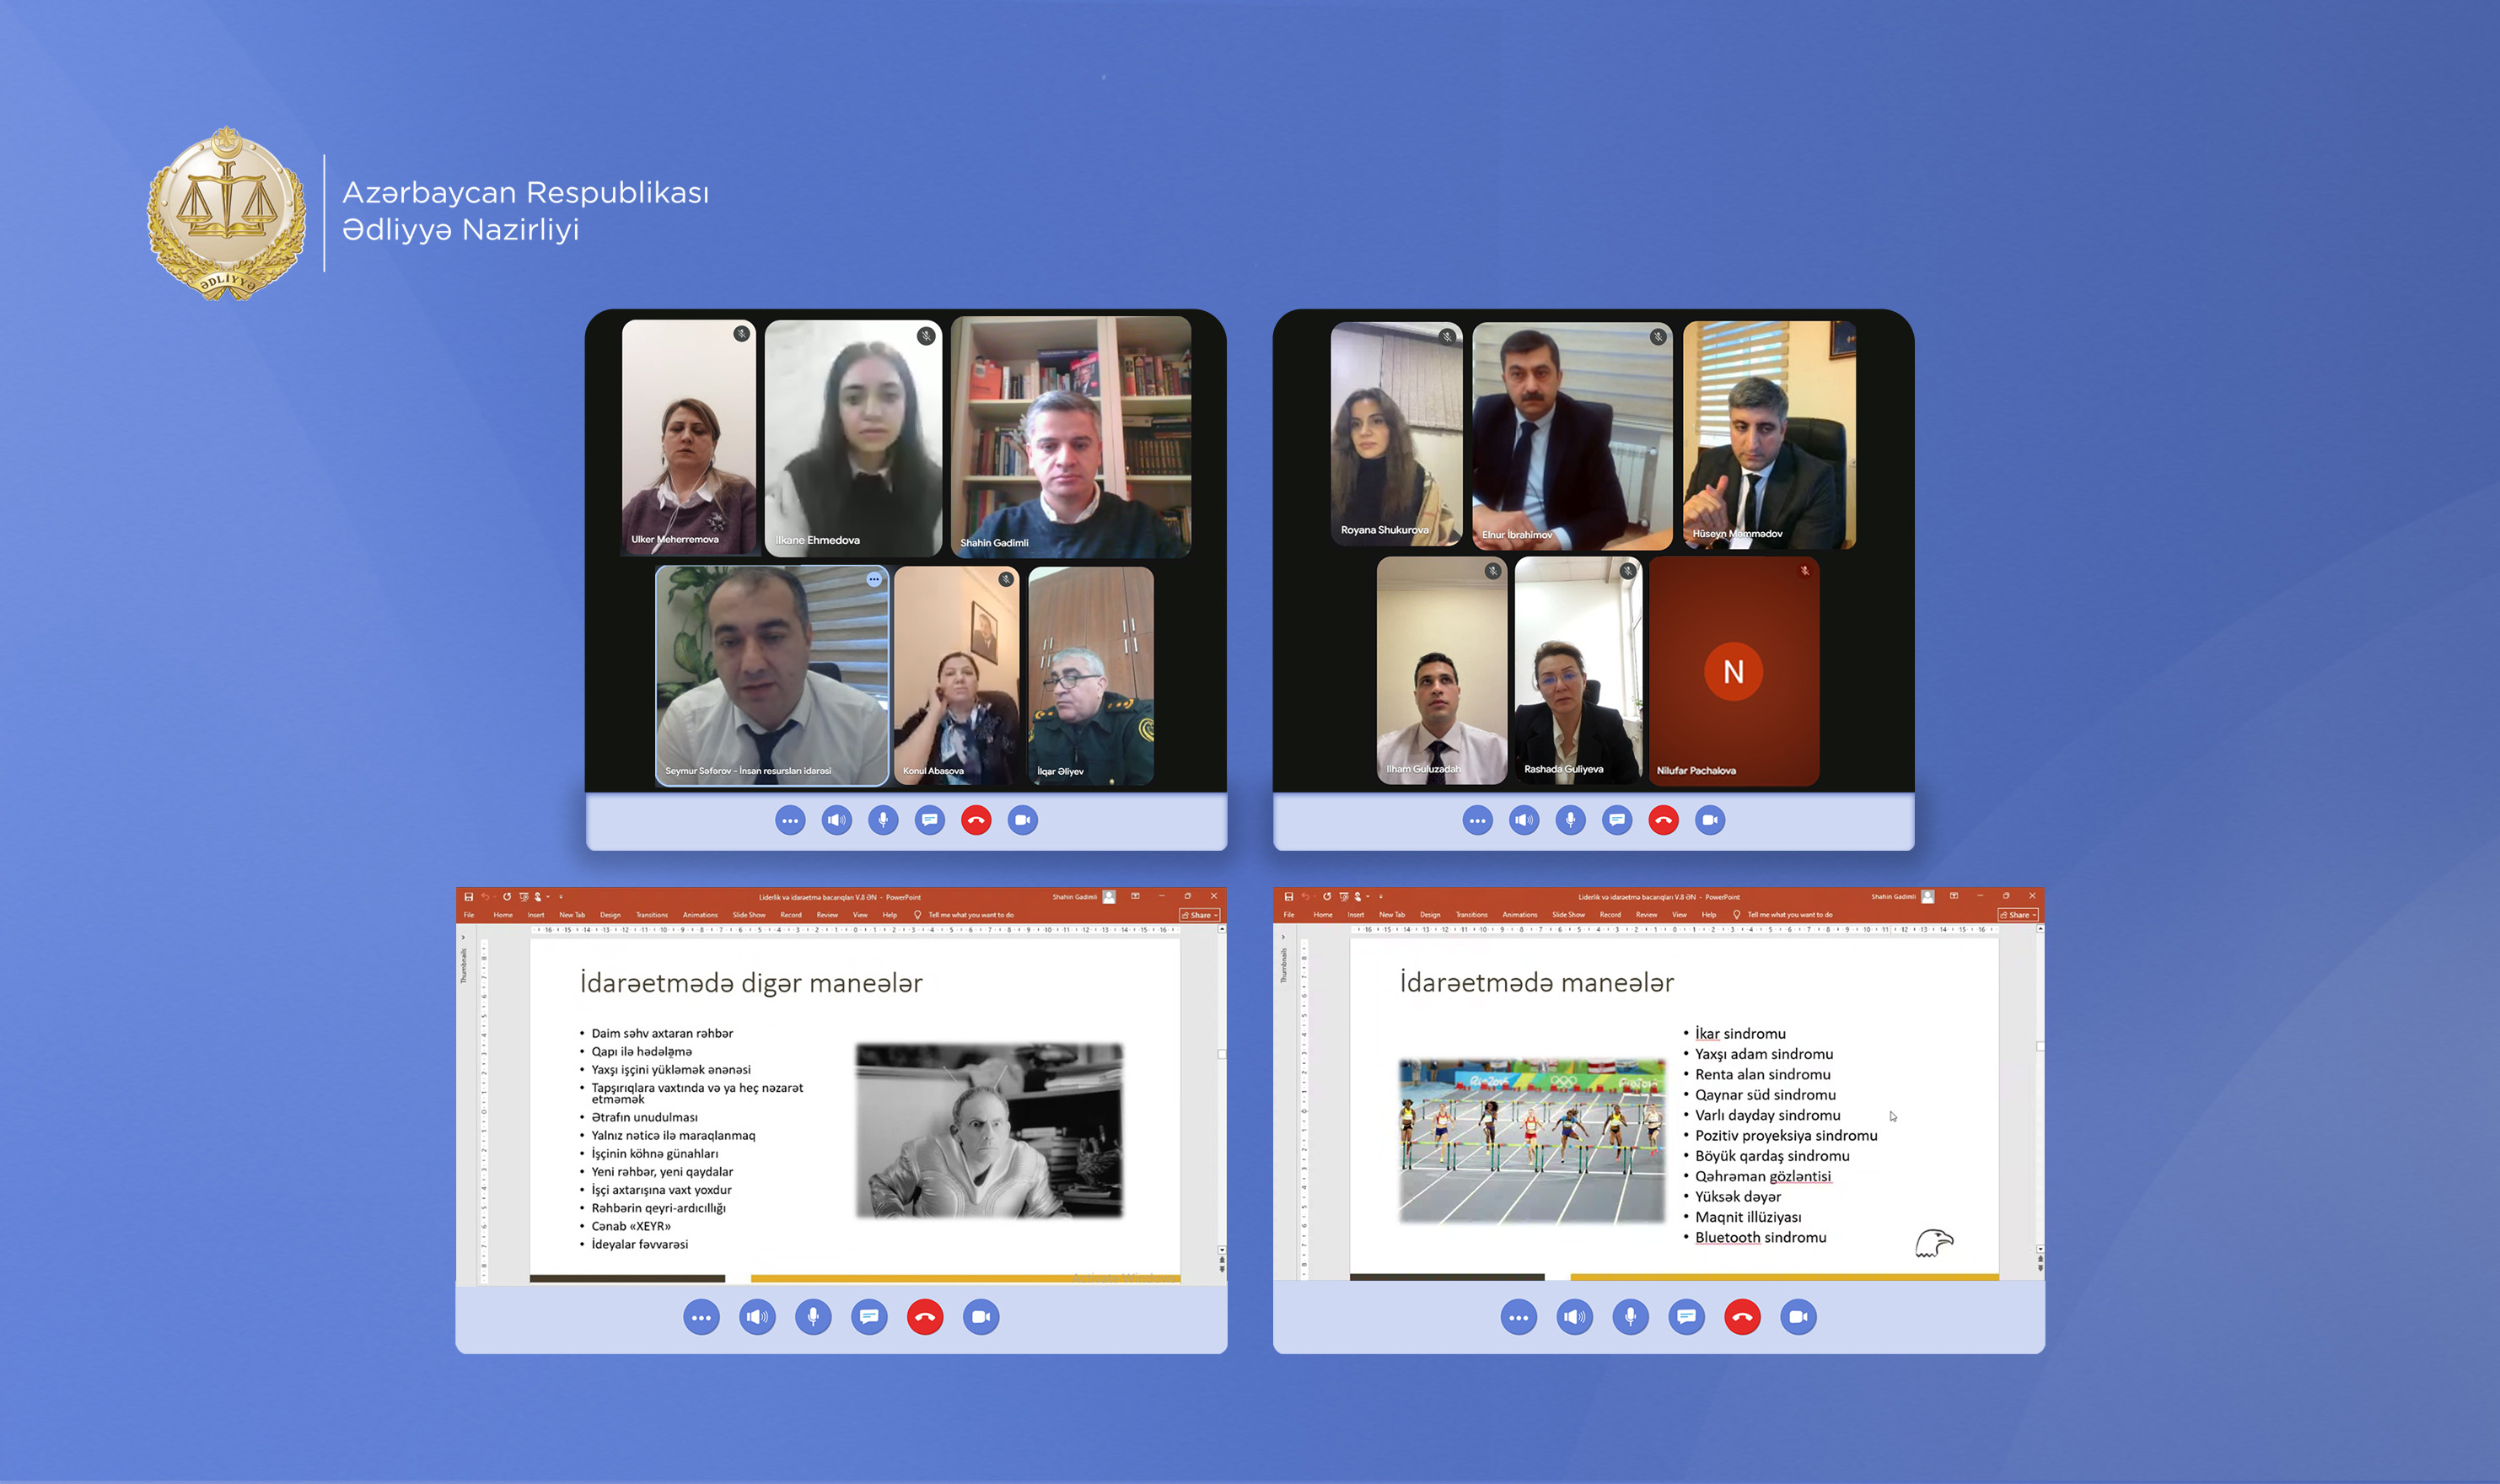Expand Share dropdown in left PowerPoint window
2500x1484 pixels.
point(1215,915)
